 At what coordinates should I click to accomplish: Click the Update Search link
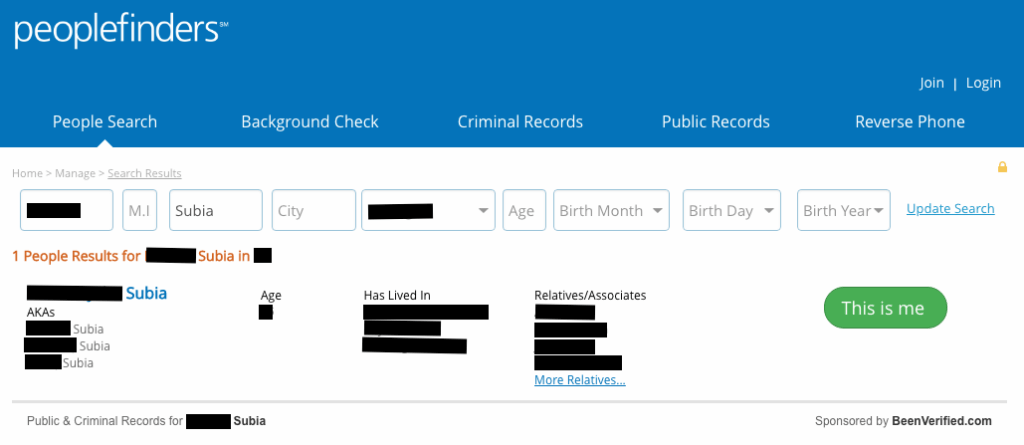pyautogui.click(x=950, y=209)
